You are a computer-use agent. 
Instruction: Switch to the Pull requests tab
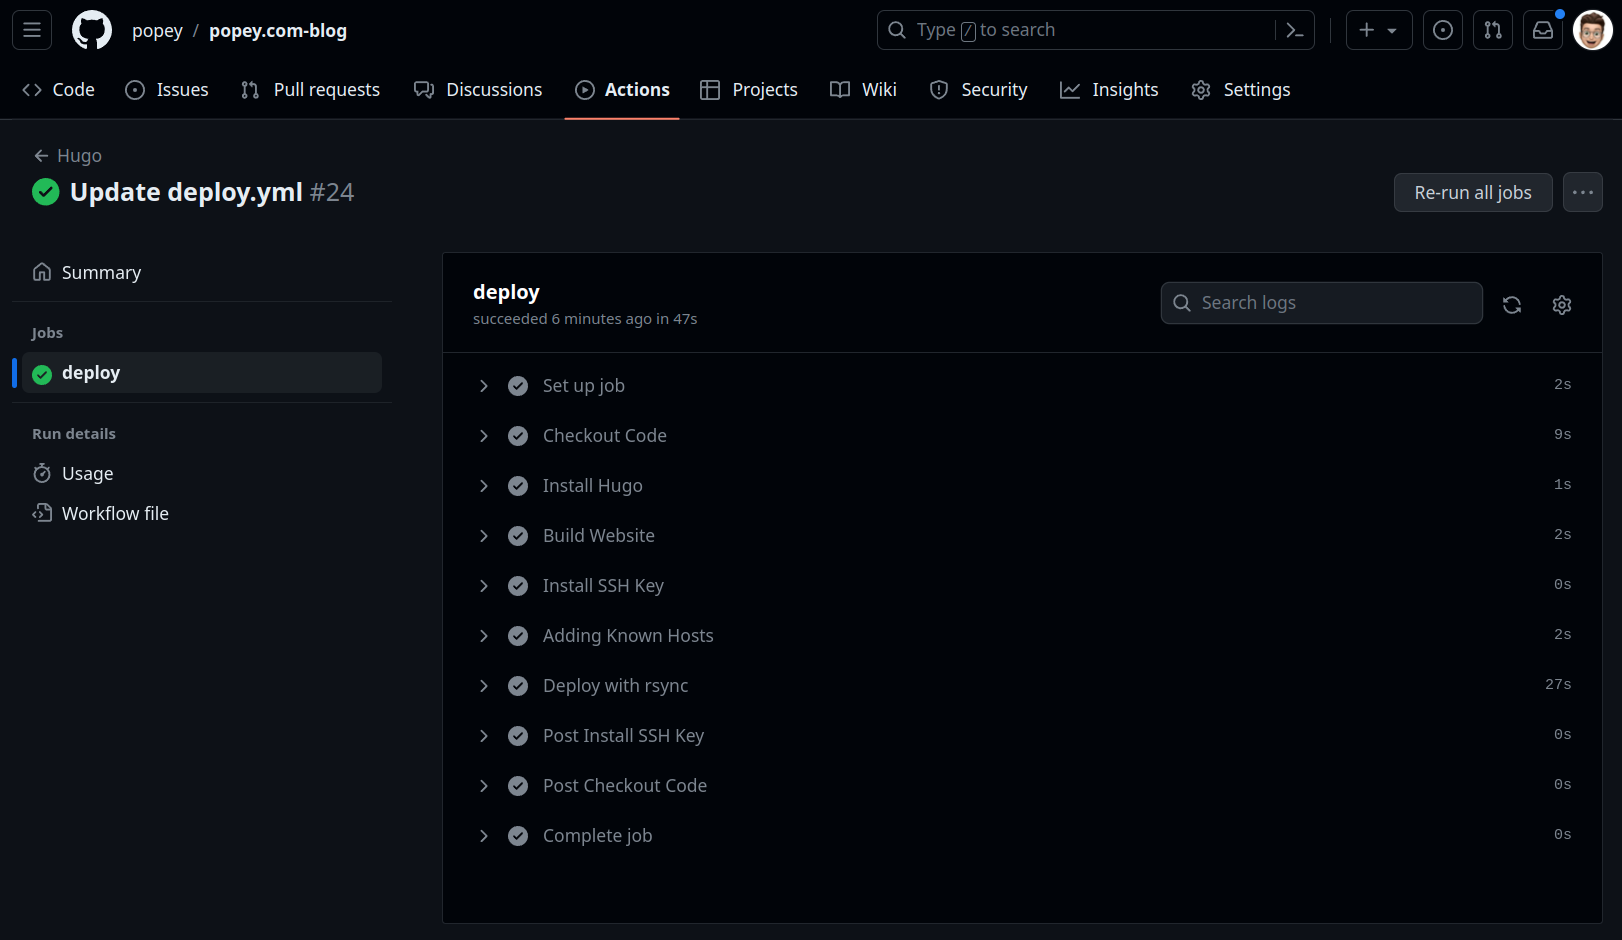[311, 90]
